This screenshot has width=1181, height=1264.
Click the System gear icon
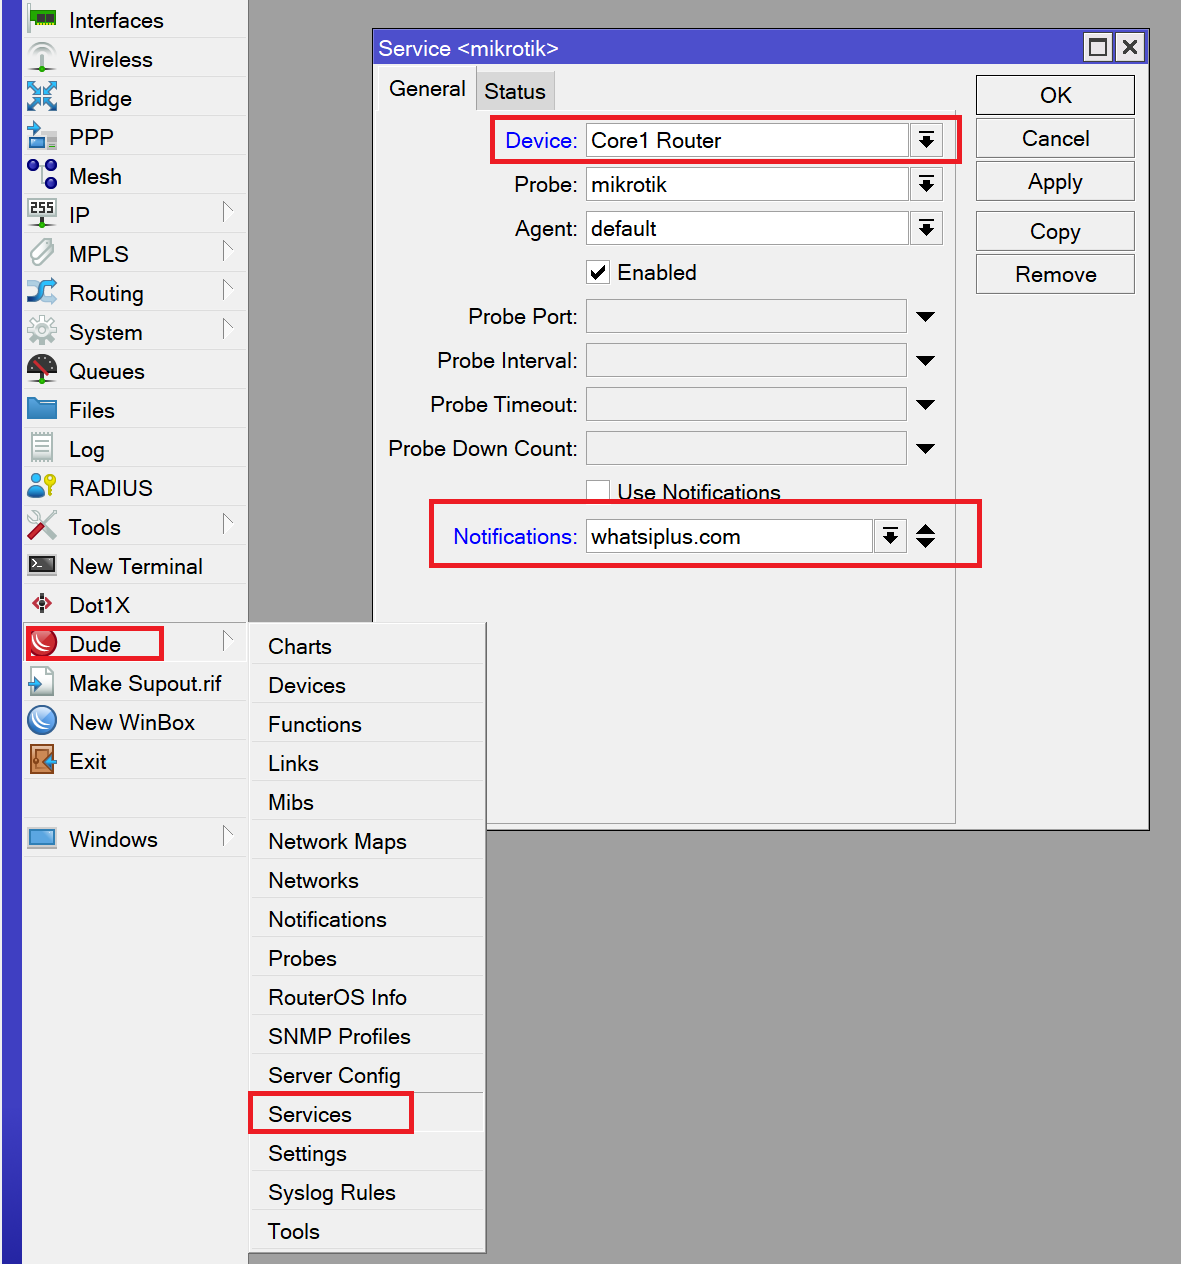42,331
